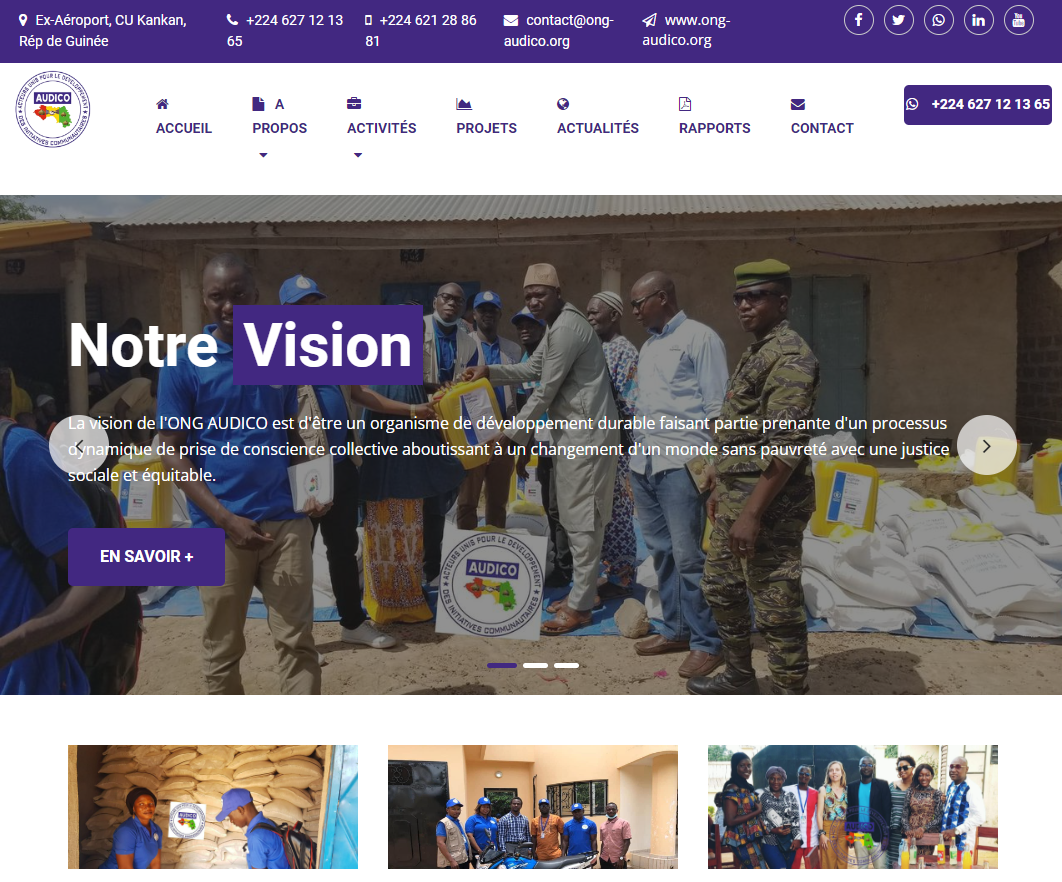The height and width of the screenshot is (882, 1062).
Task: Click the contact@ong-audico.org email link
Action: [x=569, y=30]
